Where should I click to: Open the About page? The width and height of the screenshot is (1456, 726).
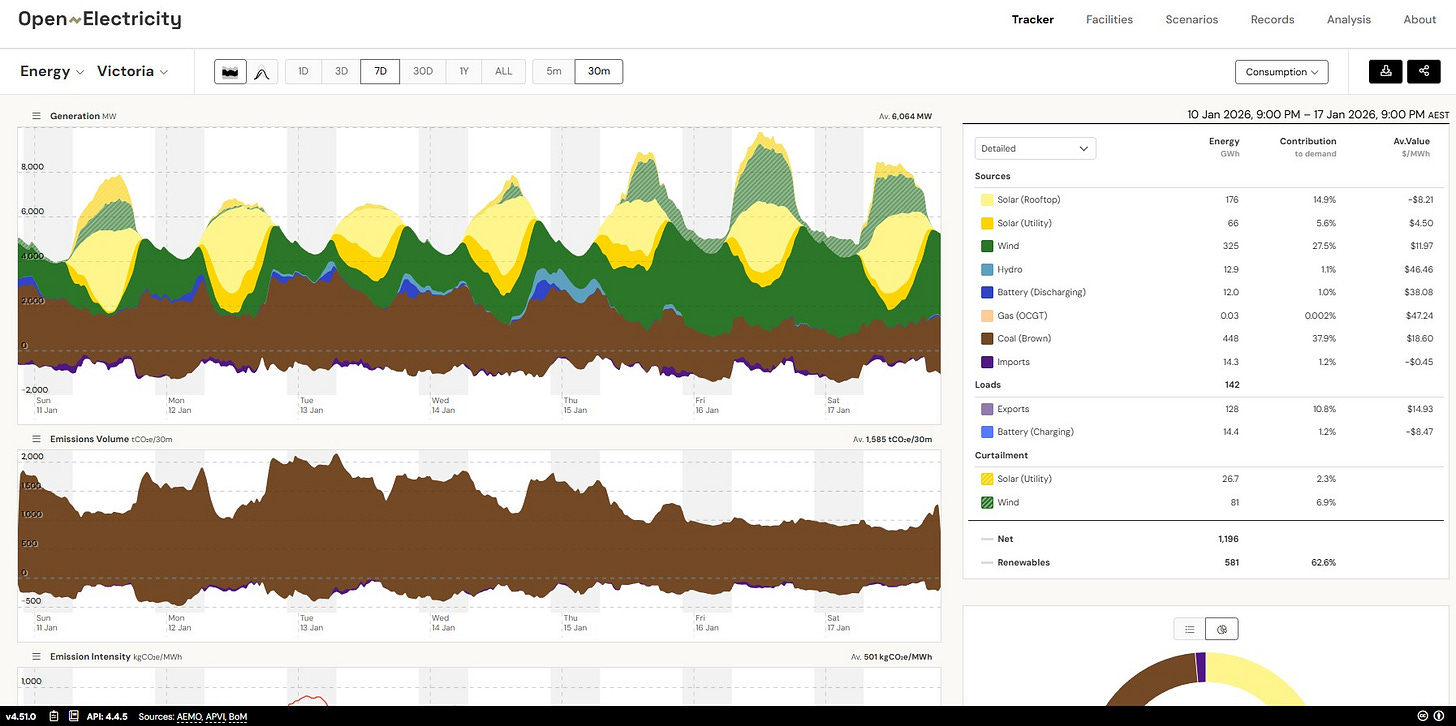[1420, 19]
